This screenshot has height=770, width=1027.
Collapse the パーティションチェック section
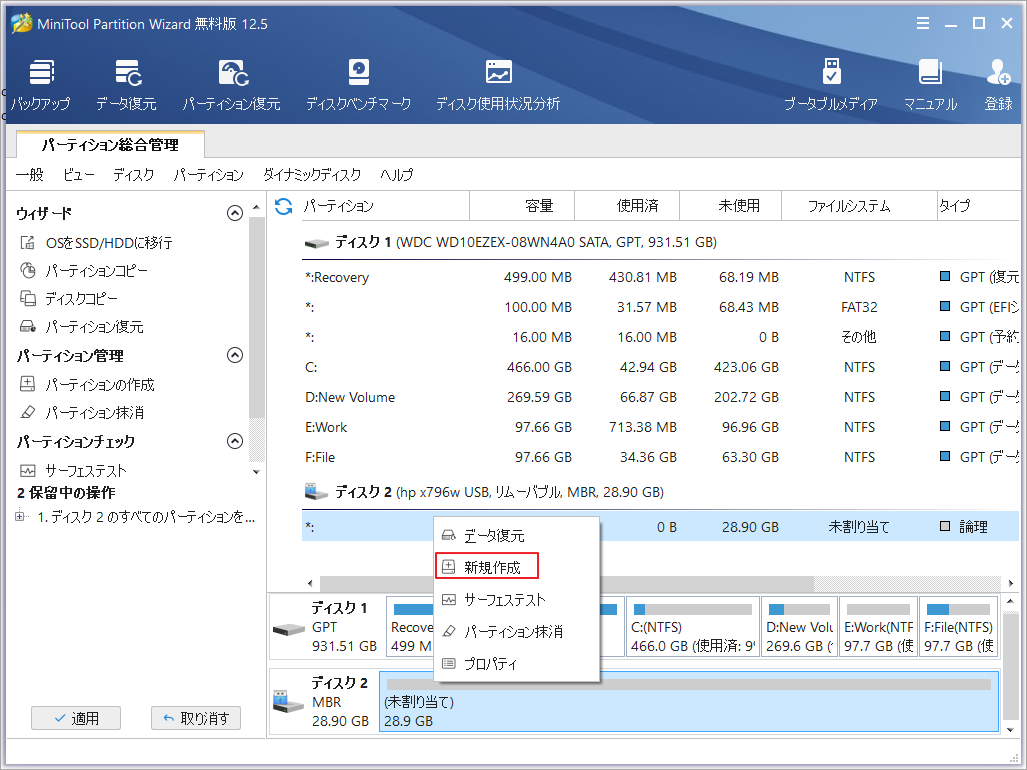pos(235,441)
